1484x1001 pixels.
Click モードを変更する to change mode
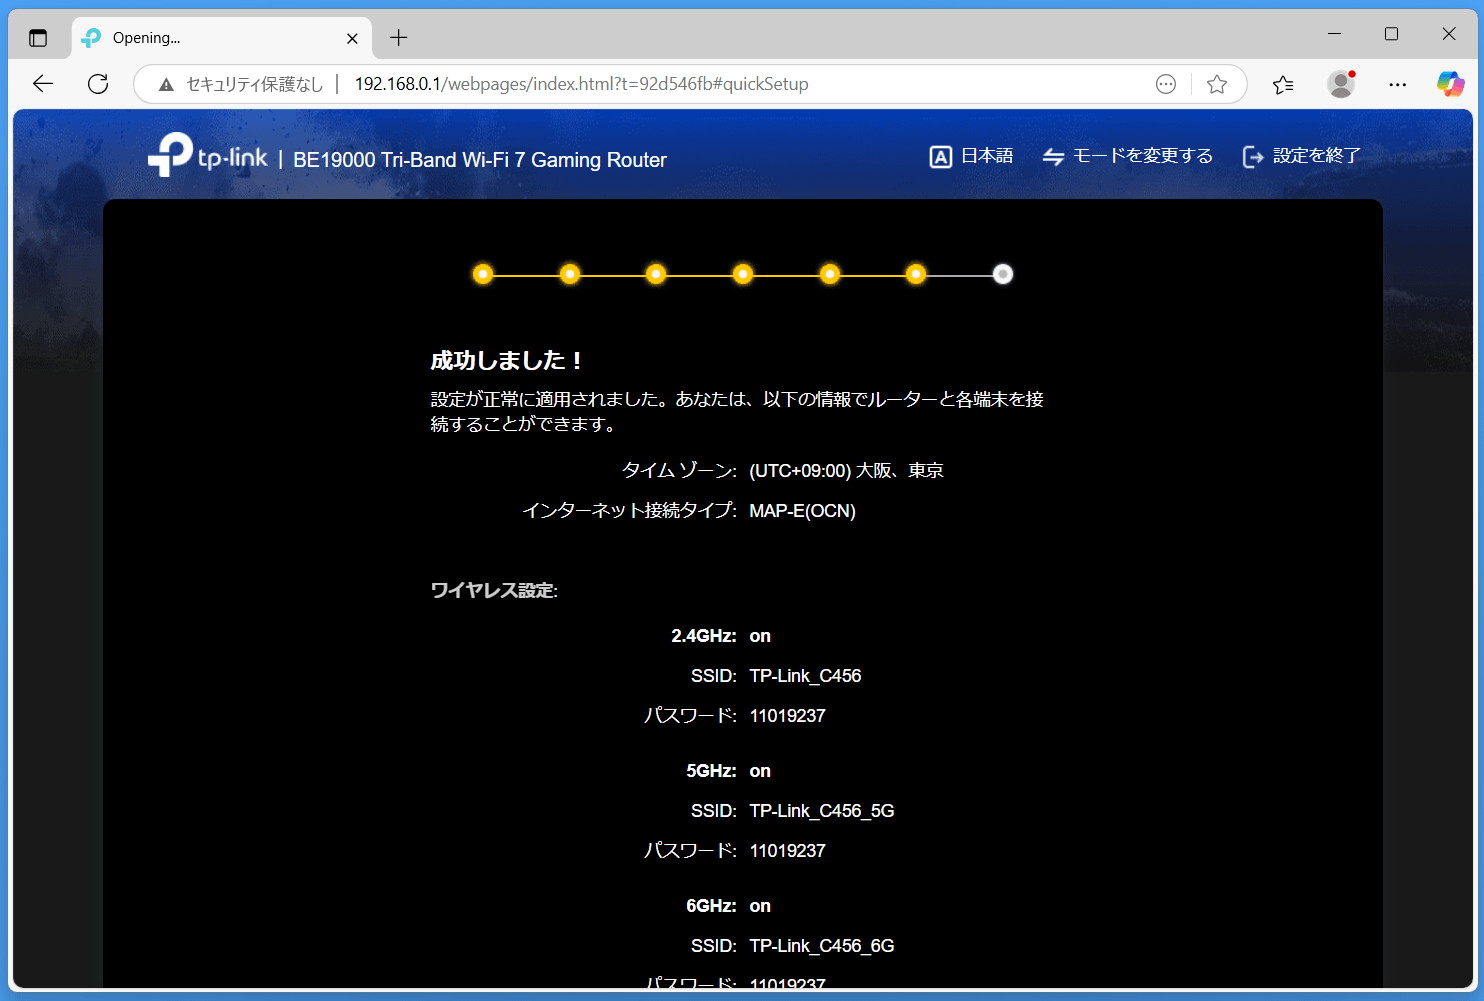click(x=1127, y=156)
